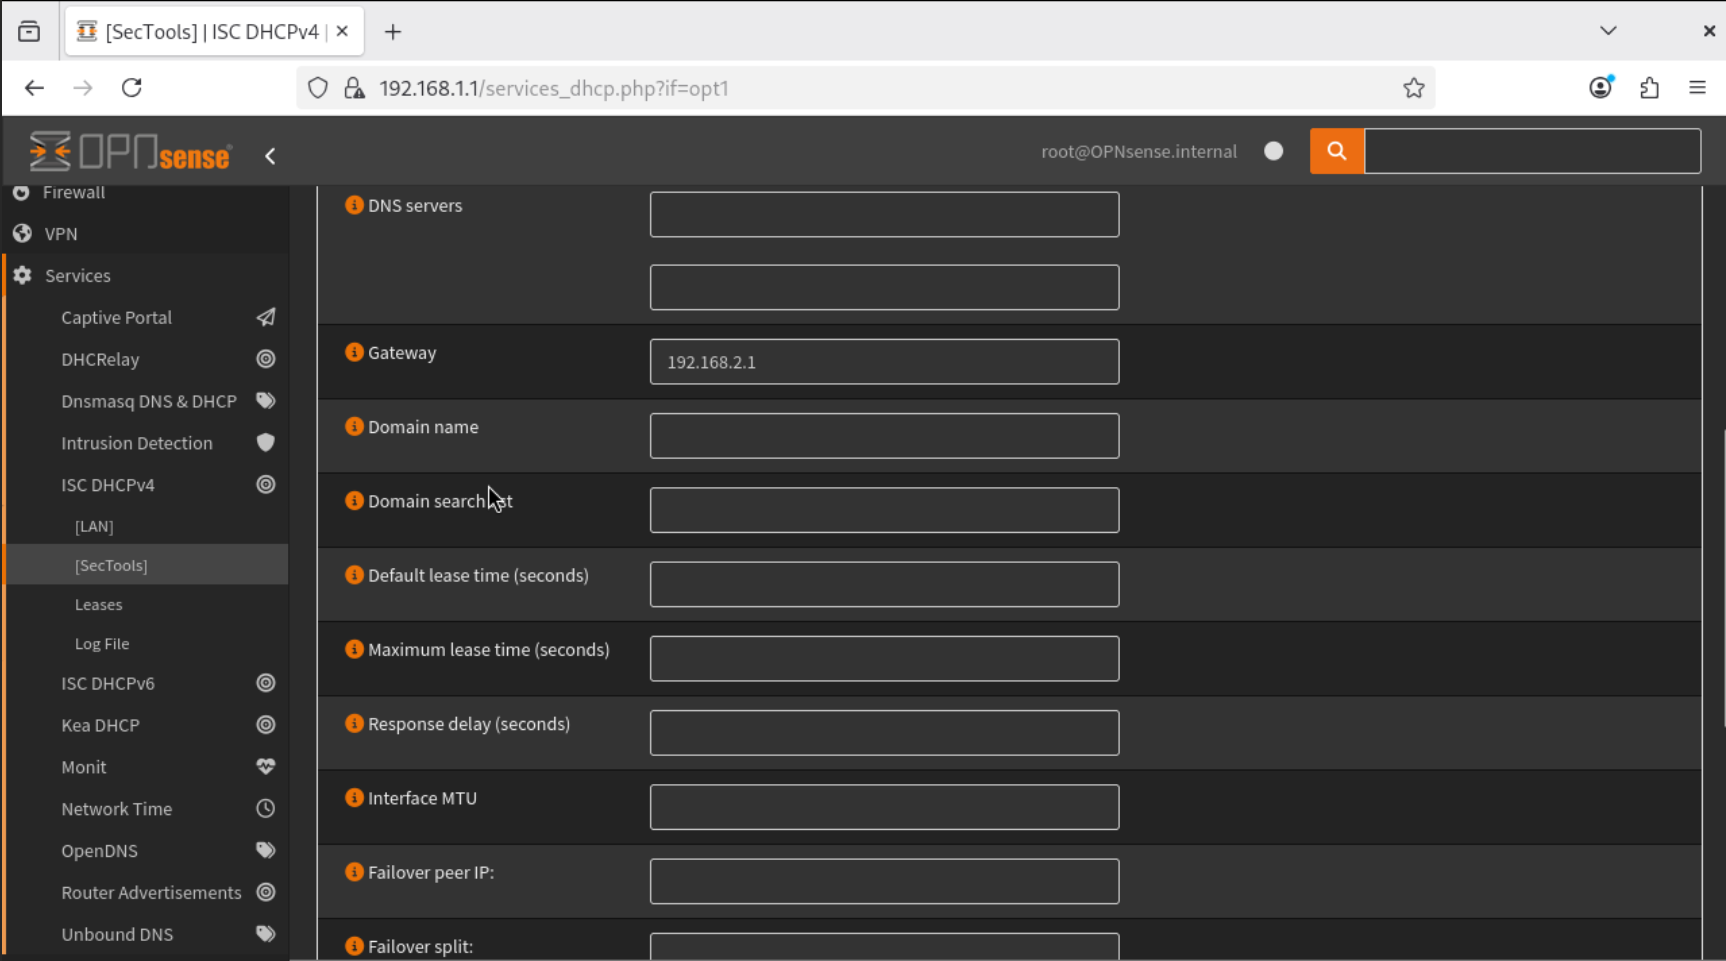Viewport: 1726px width, 961px height.
Task: Bookmark this page with the star icon
Action: coord(1413,88)
